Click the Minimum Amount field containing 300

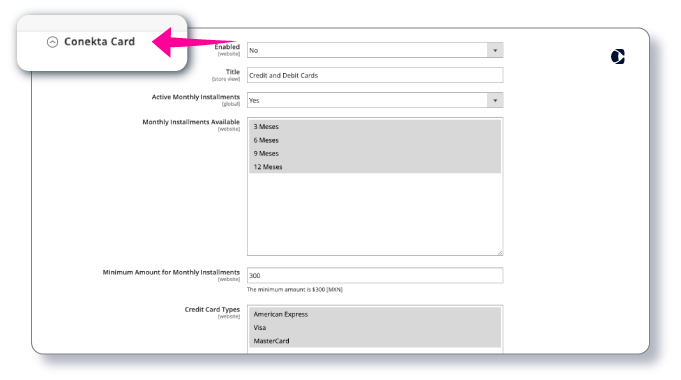click(x=375, y=275)
